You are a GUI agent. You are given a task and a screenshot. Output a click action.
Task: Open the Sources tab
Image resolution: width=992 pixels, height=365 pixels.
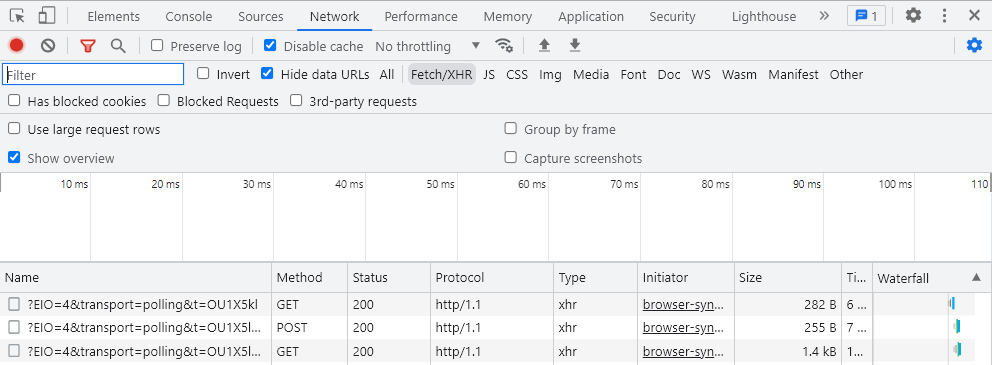click(261, 16)
